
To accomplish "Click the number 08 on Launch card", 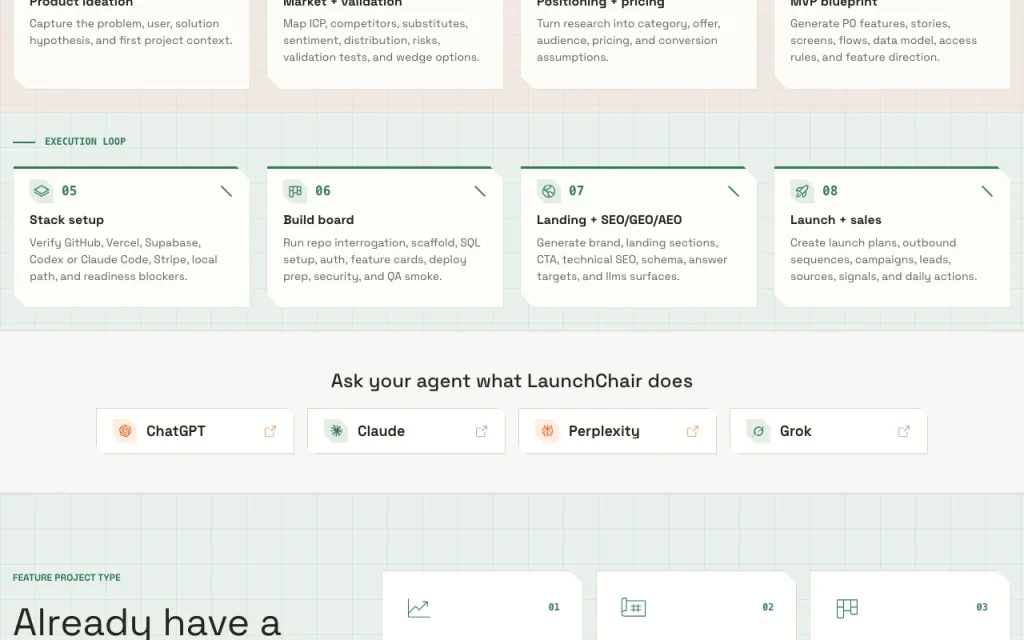I will click(x=829, y=191).
